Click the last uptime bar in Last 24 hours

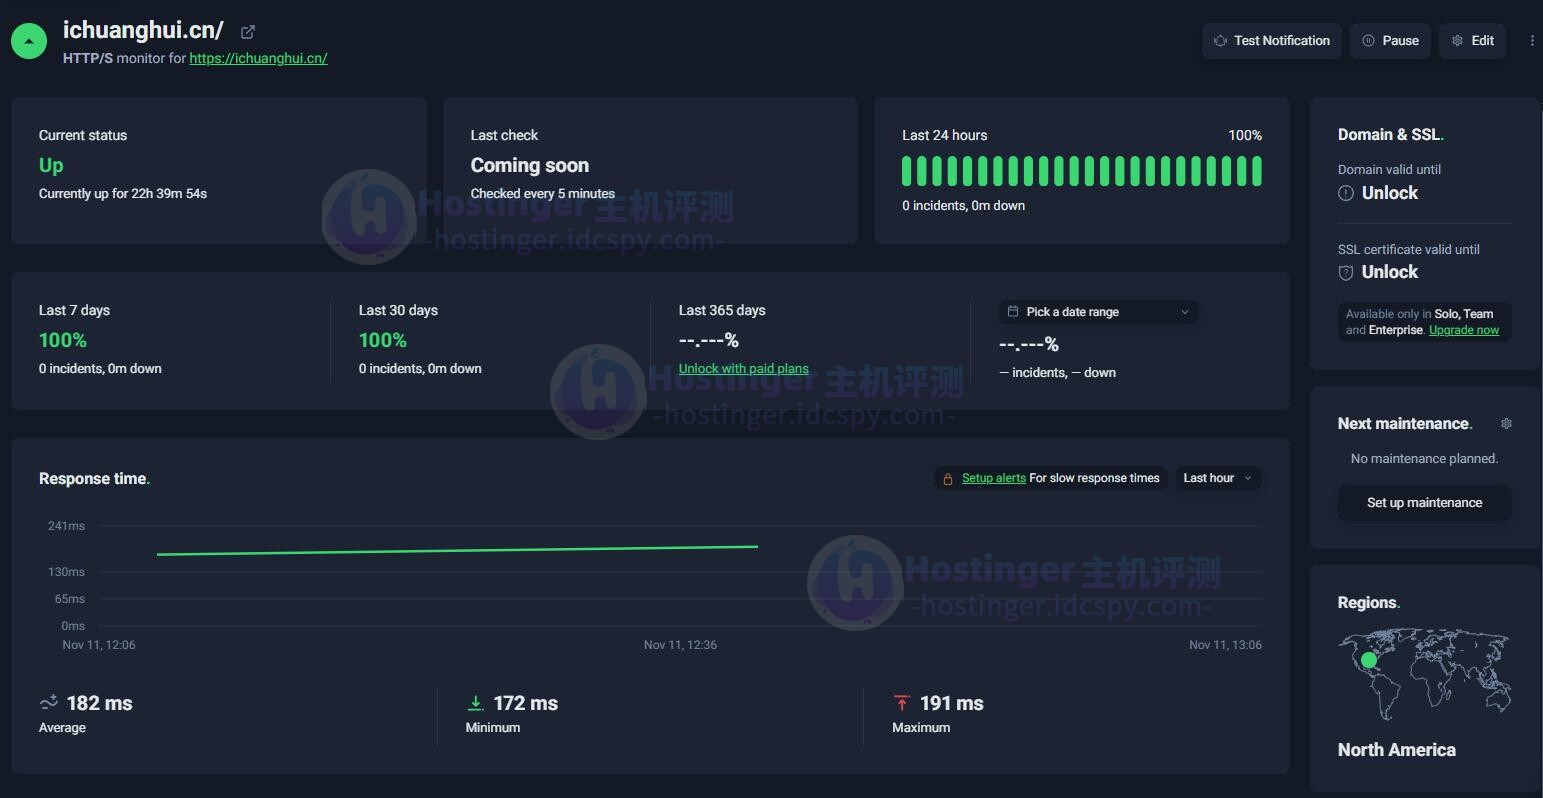[x=1256, y=171]
